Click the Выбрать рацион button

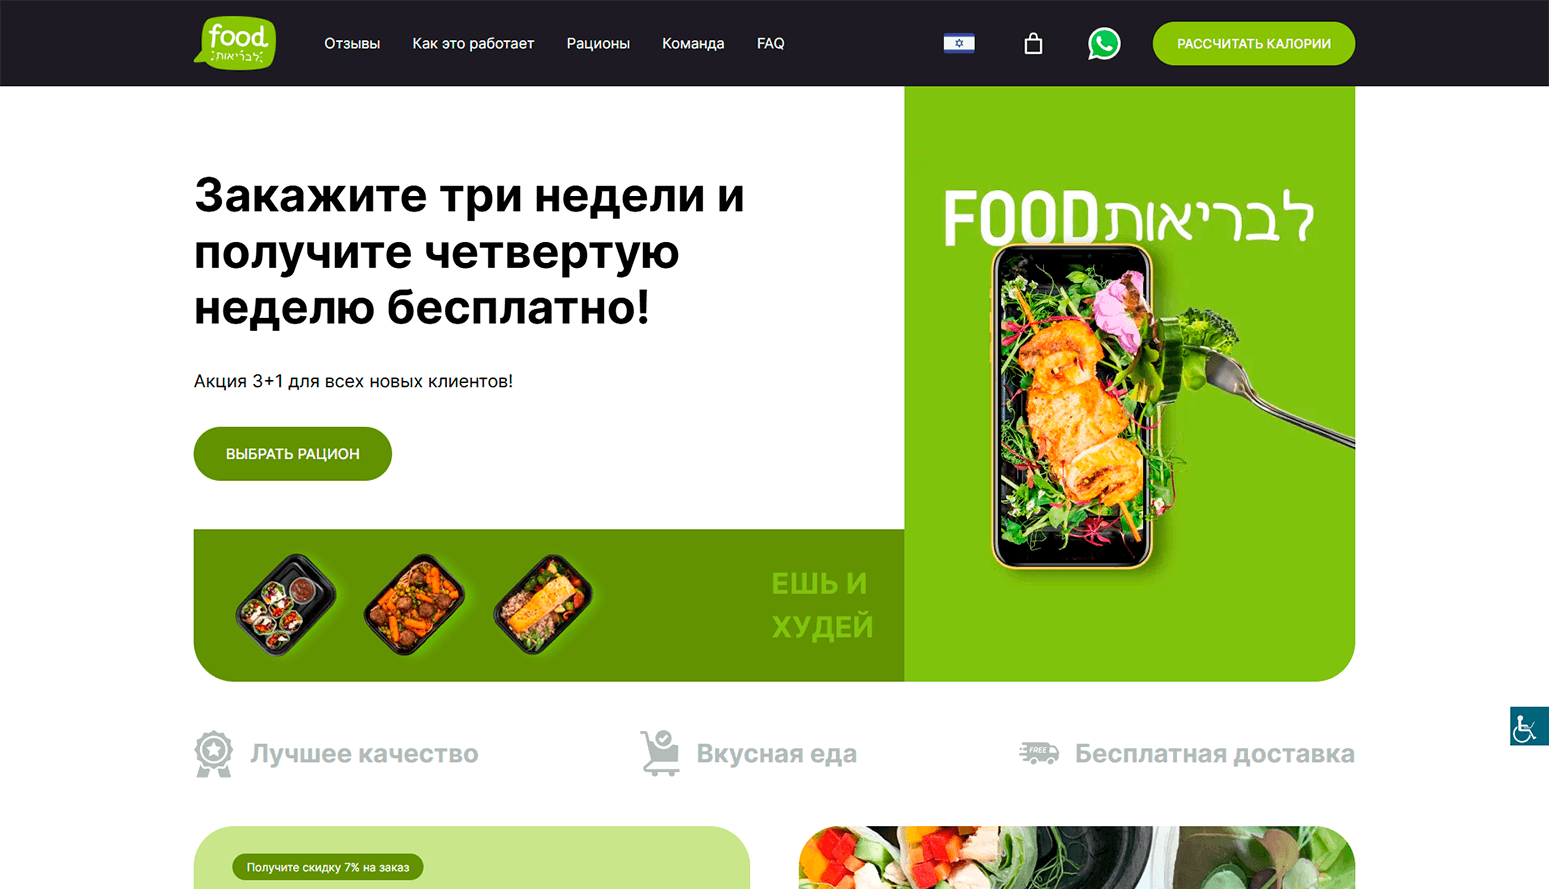[293, 454]
